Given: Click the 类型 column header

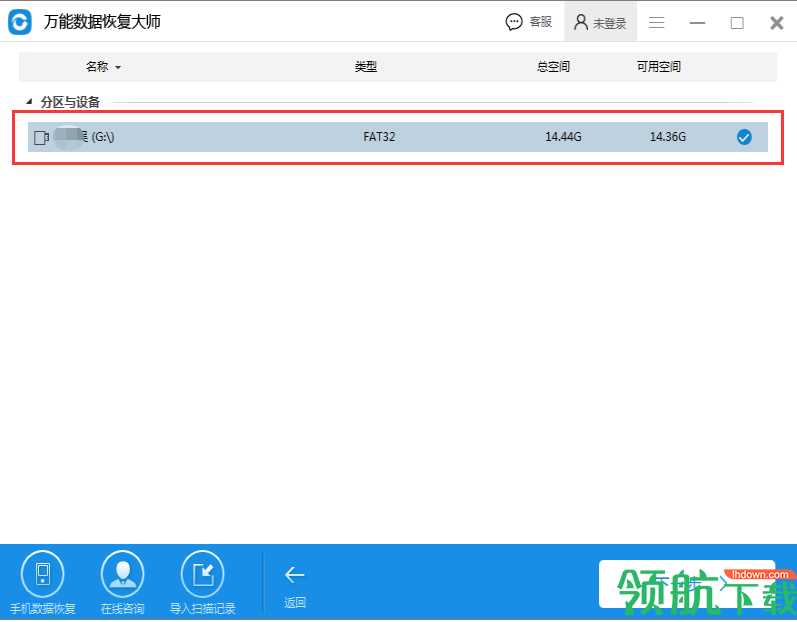Looking at the screenshot, I should (x=365, y=67).
